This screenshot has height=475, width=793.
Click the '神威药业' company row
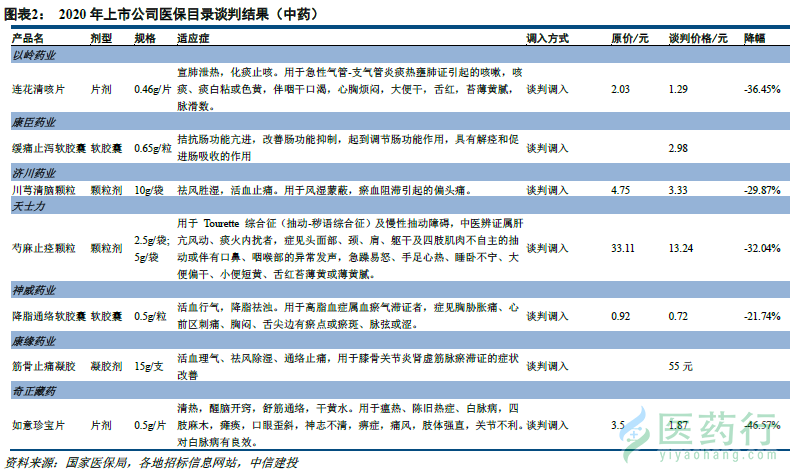pyautogui.click(x=400, y=290)
